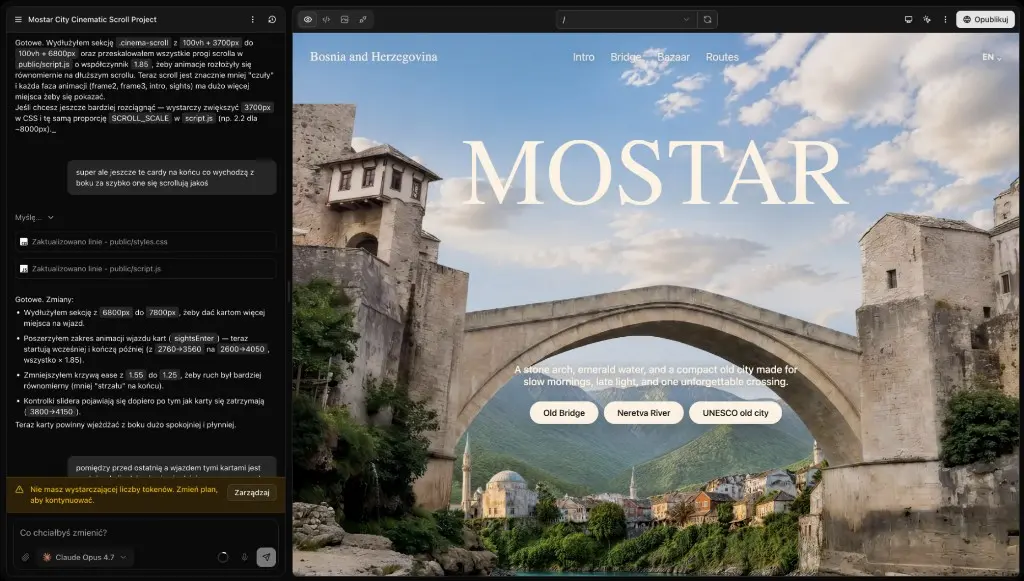Open the Claude Opus 4.7 model dropdown
The height and width of the screenshot is (581, 1024).
[84, 557]
